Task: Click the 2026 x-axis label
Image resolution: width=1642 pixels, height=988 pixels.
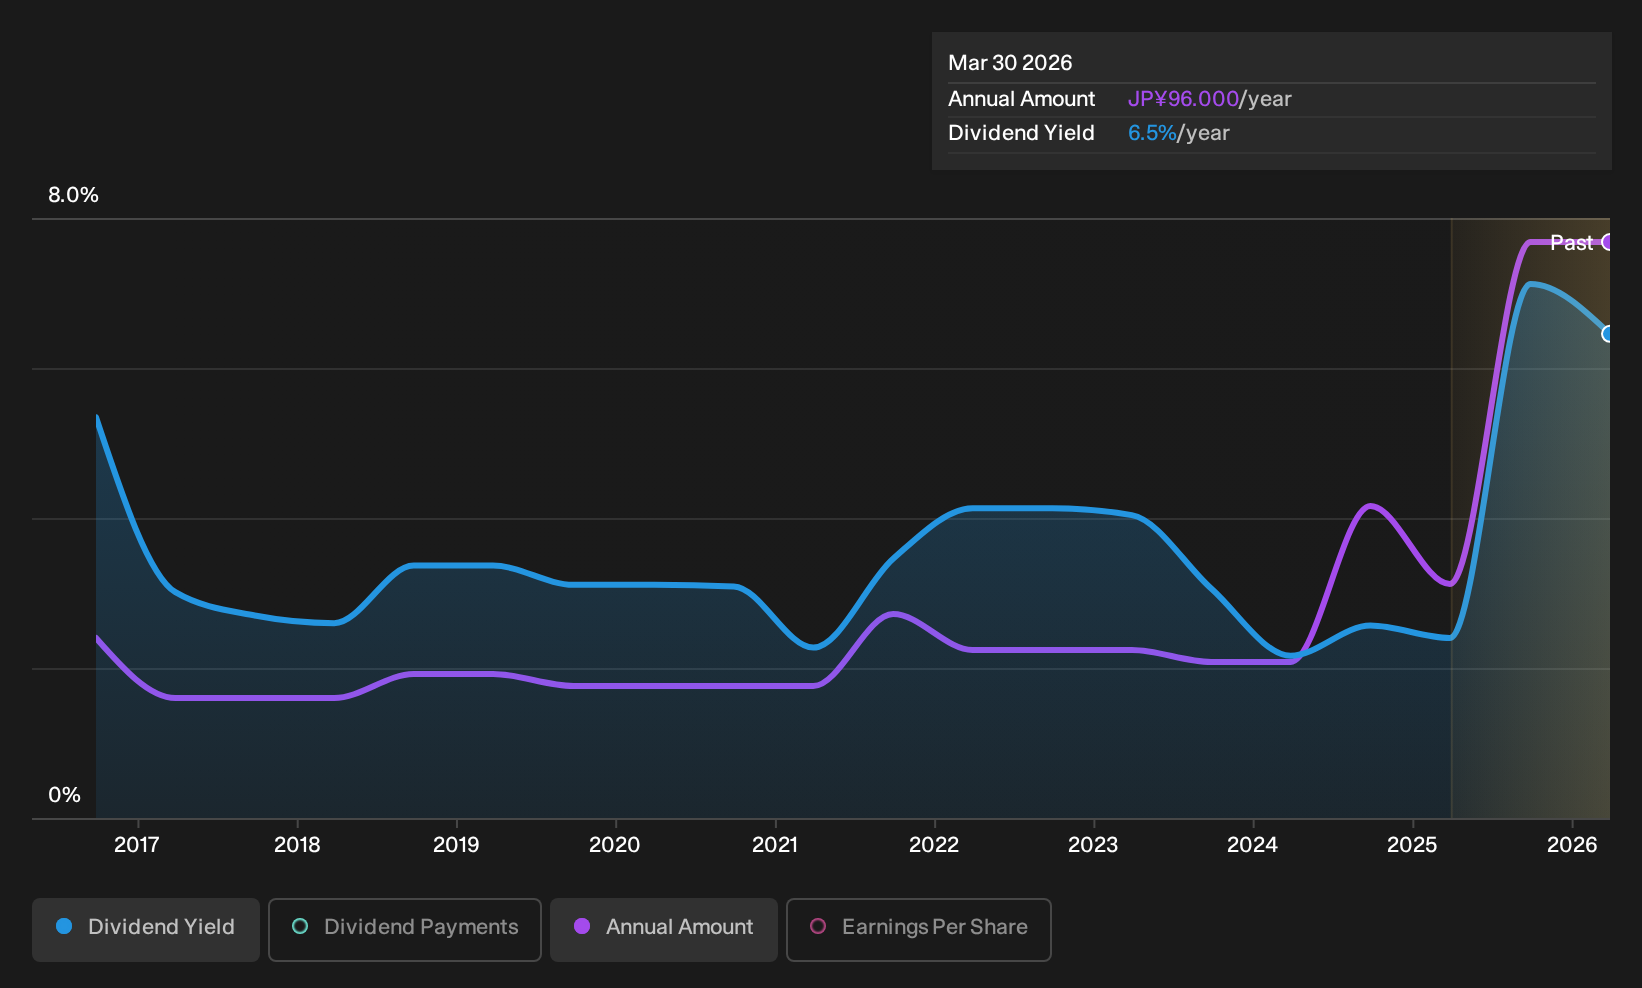Action: tap(1572, 845)
